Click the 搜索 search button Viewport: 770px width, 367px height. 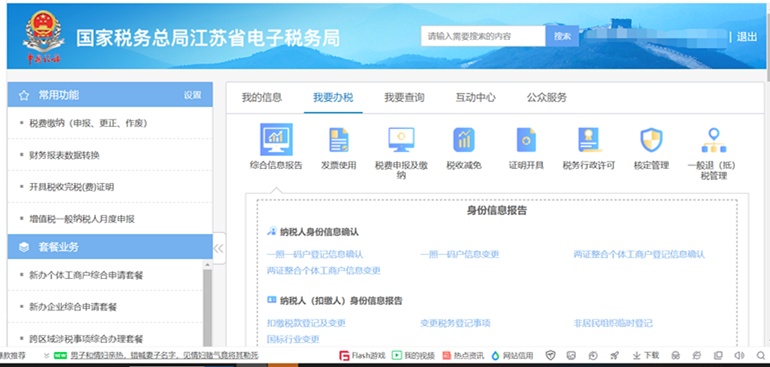pos(562,36)
